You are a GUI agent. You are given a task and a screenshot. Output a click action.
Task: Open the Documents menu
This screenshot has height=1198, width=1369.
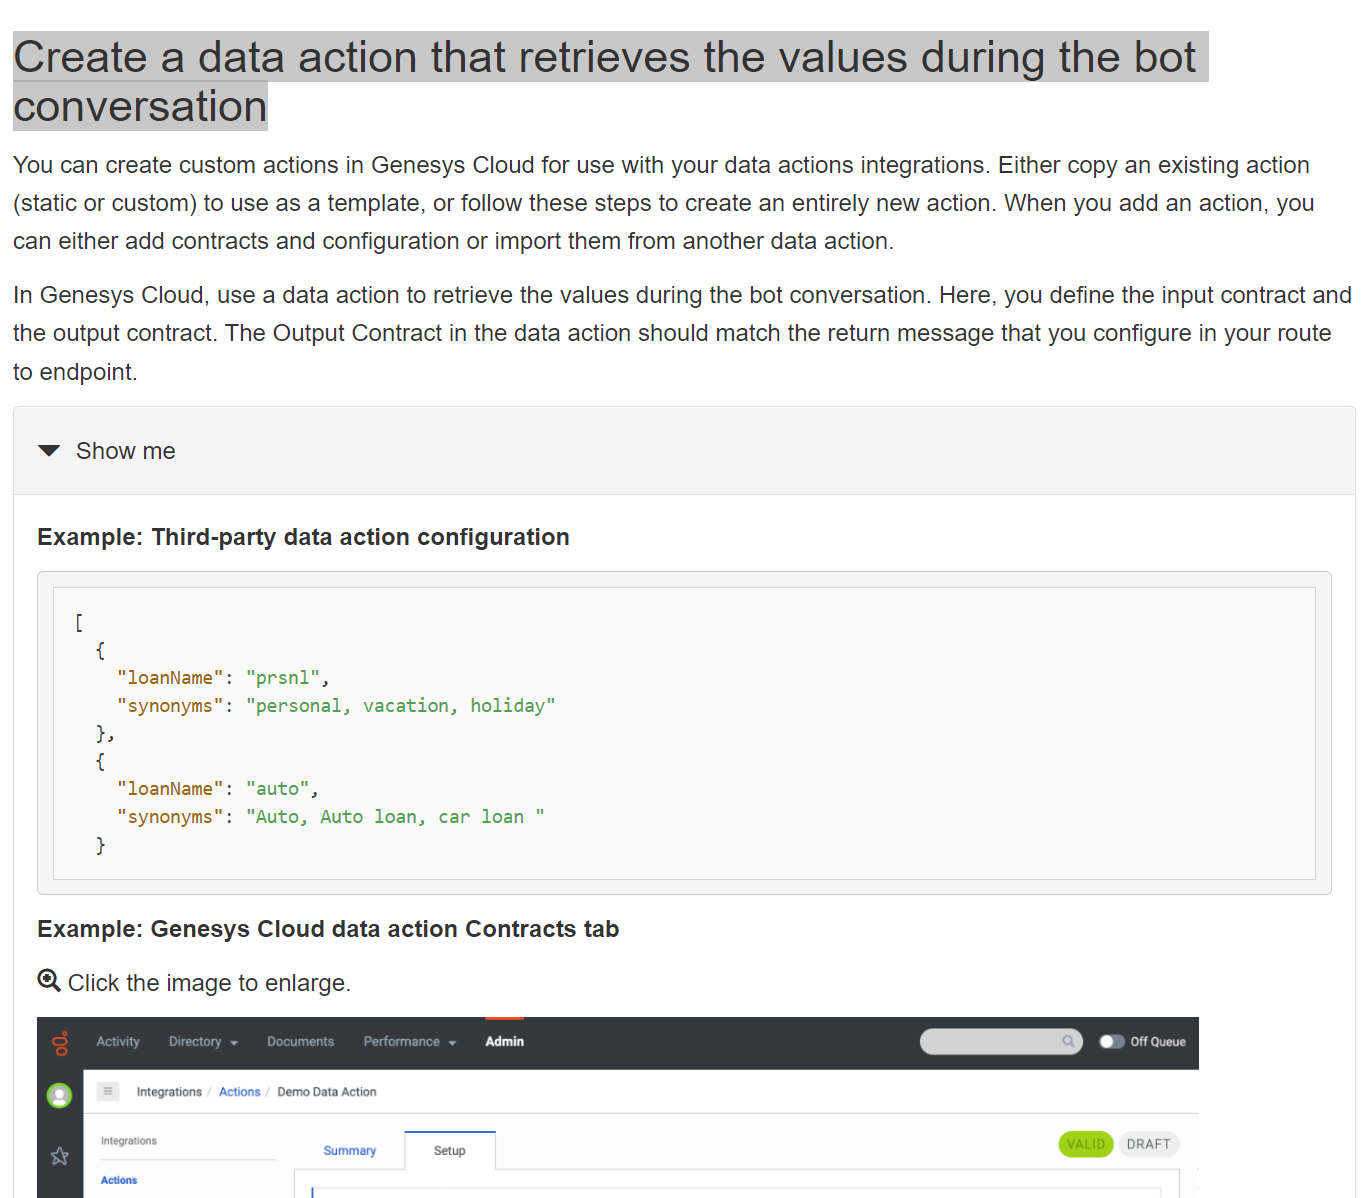(x=300, y=1042)
